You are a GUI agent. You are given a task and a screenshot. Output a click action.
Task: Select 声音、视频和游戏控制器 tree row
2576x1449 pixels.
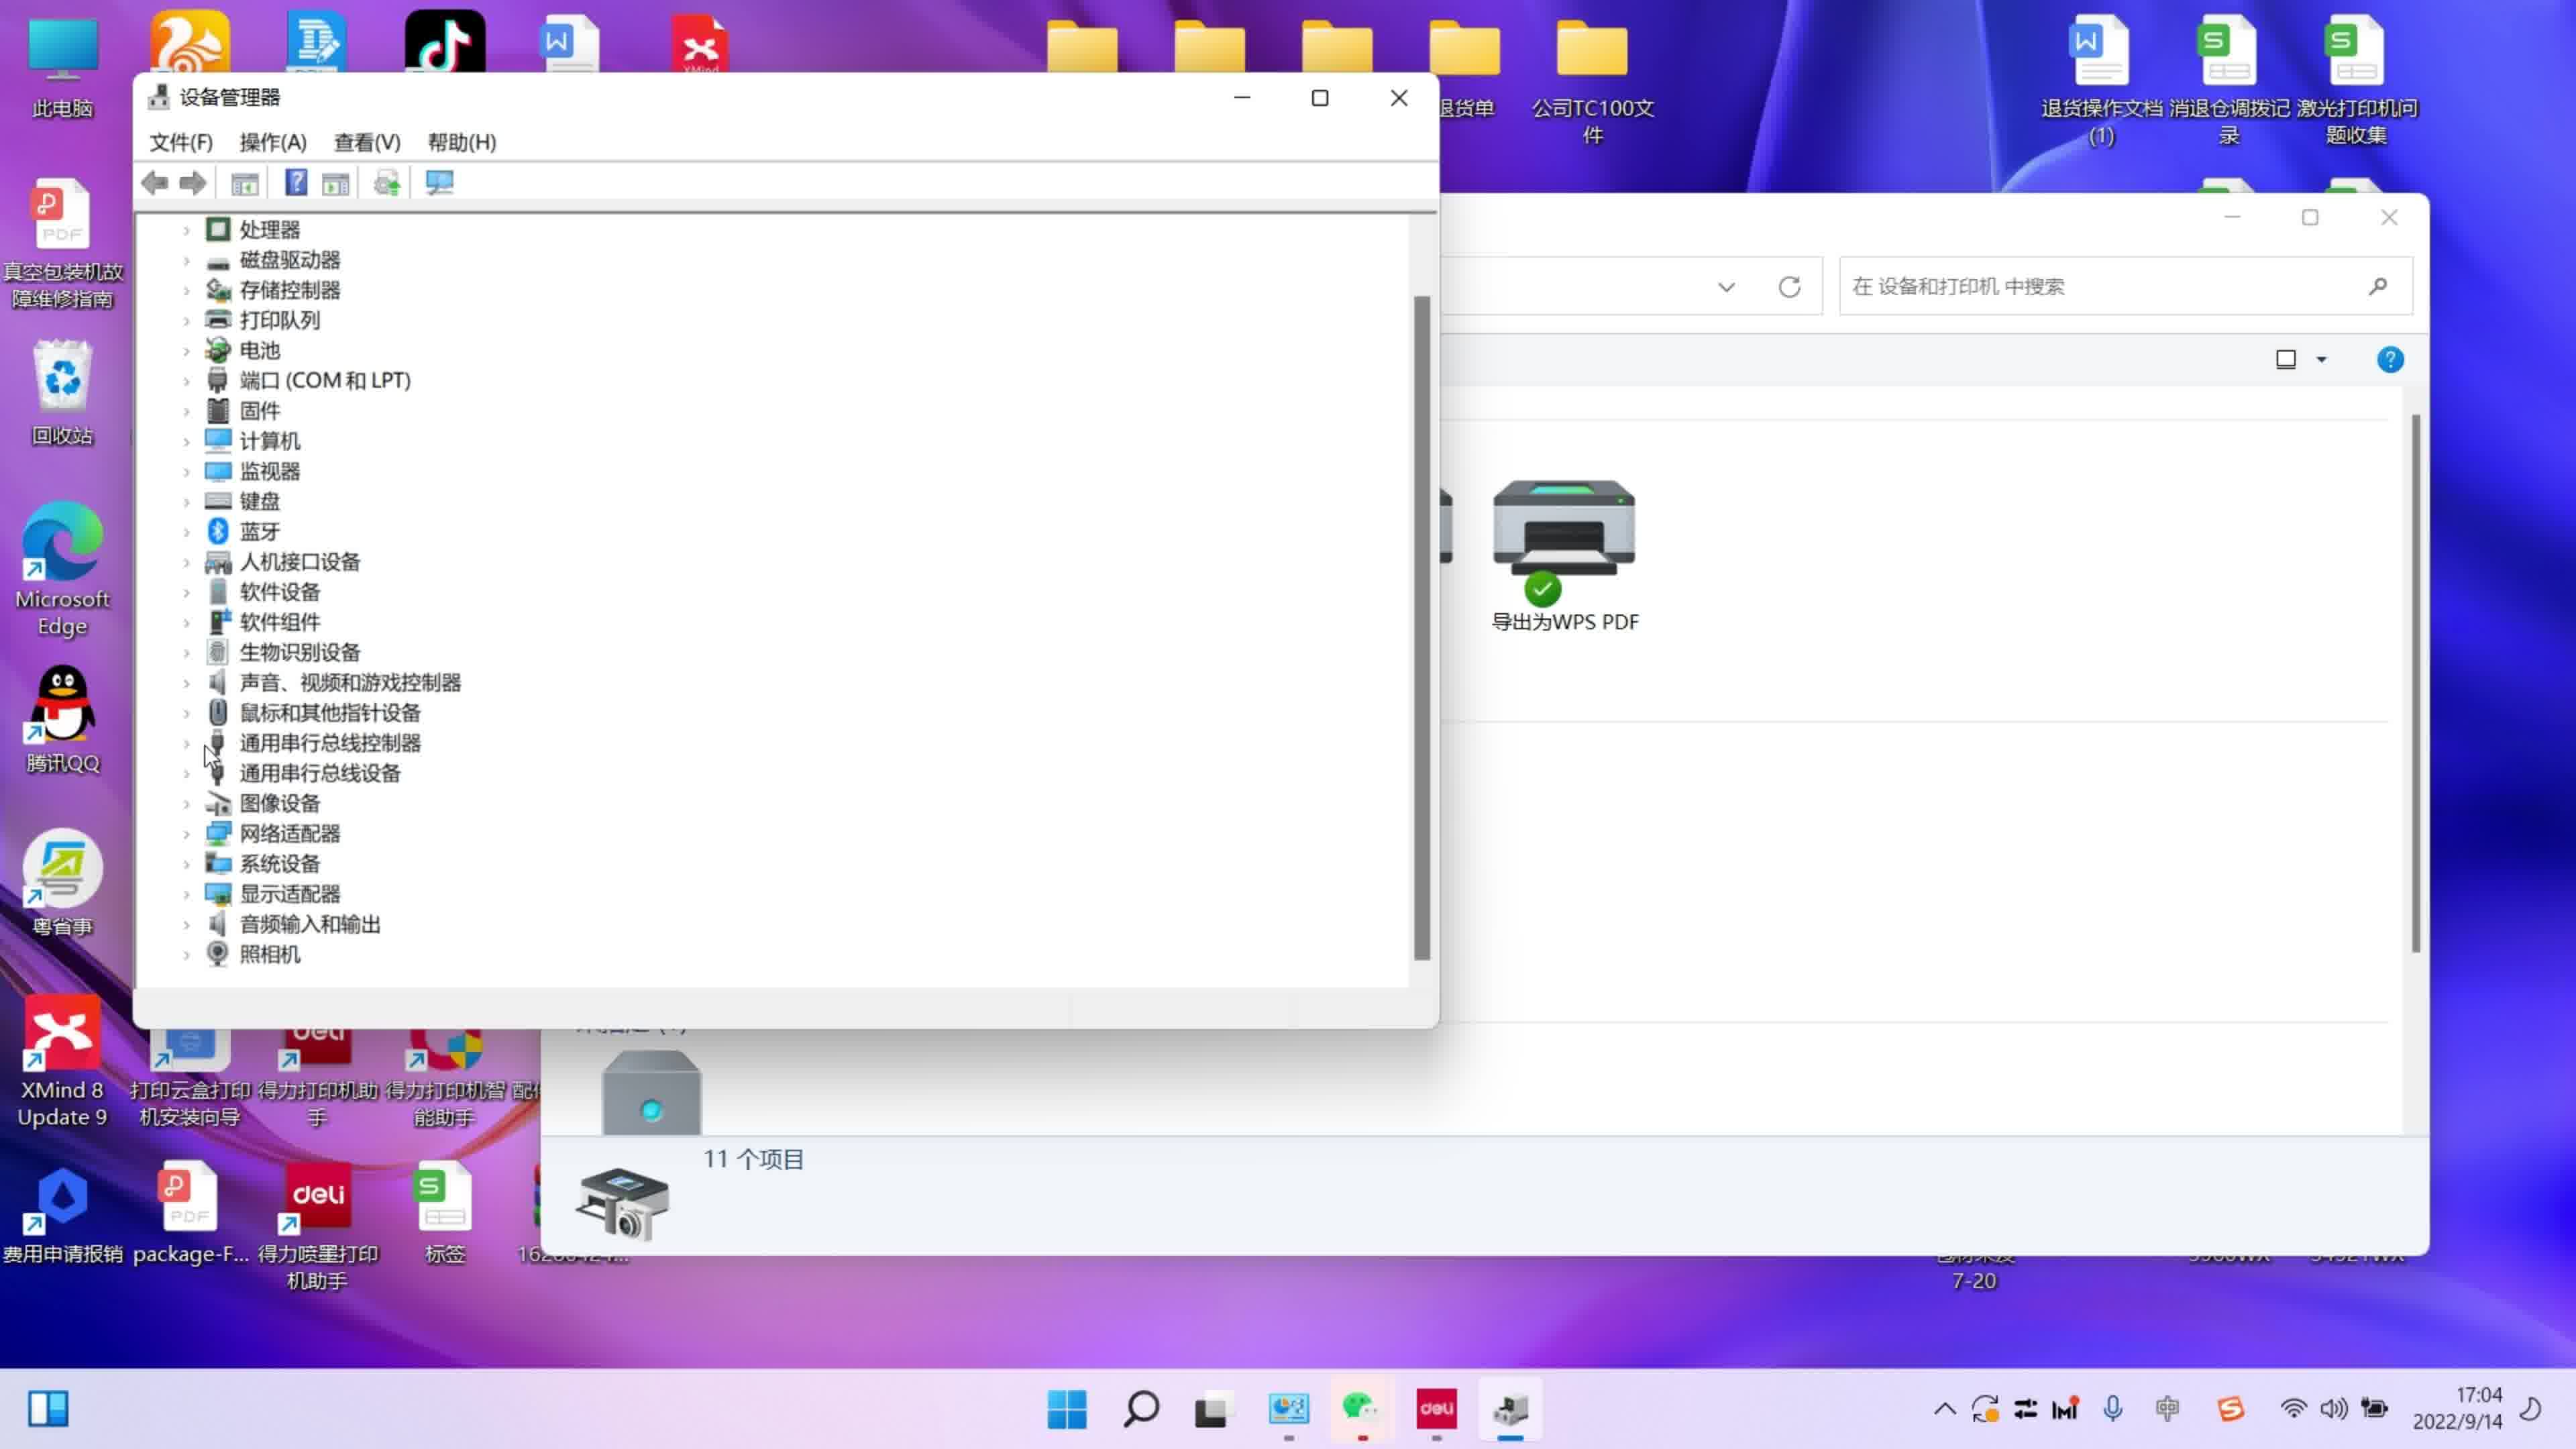point(333,683)
